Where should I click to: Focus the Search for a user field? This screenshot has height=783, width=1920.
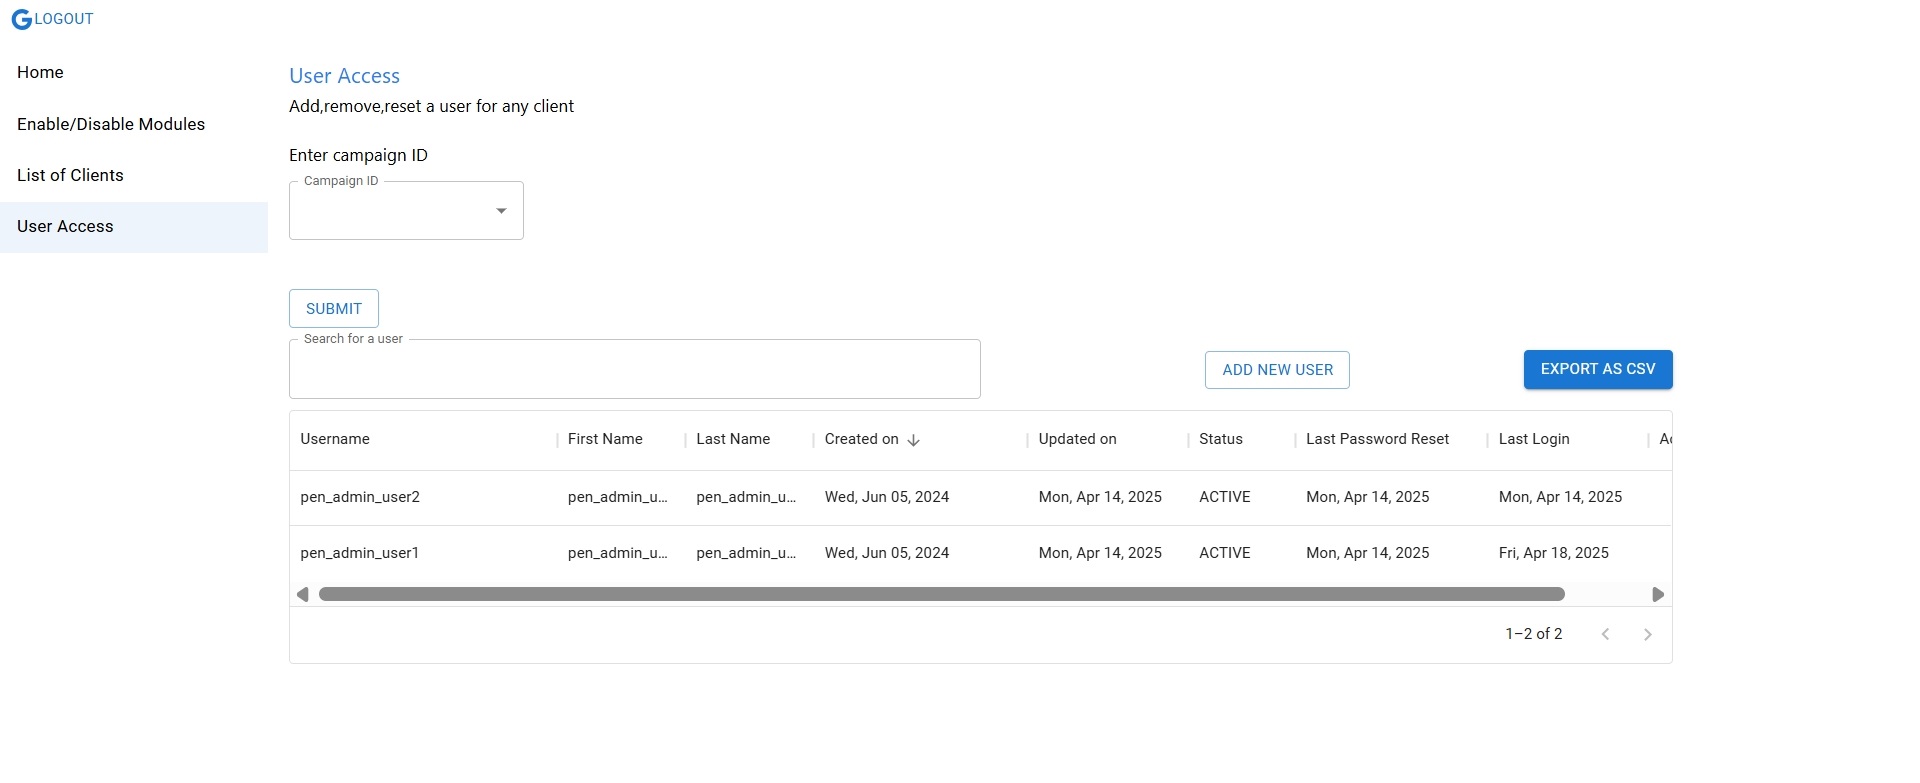pos(634,370)
